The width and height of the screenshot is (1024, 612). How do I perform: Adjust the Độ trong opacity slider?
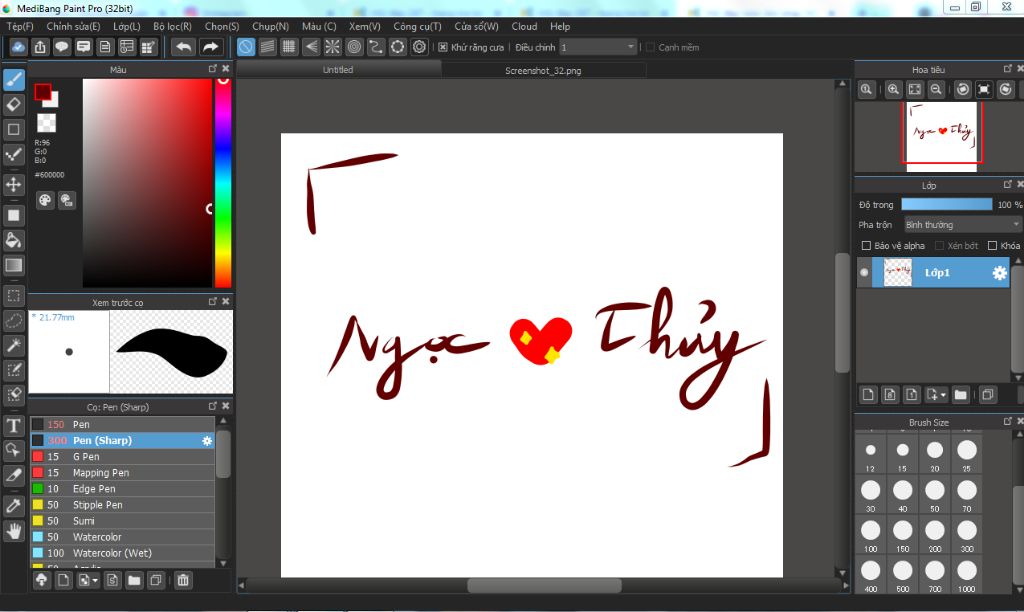pyautogui.click(x=947, y=204)
